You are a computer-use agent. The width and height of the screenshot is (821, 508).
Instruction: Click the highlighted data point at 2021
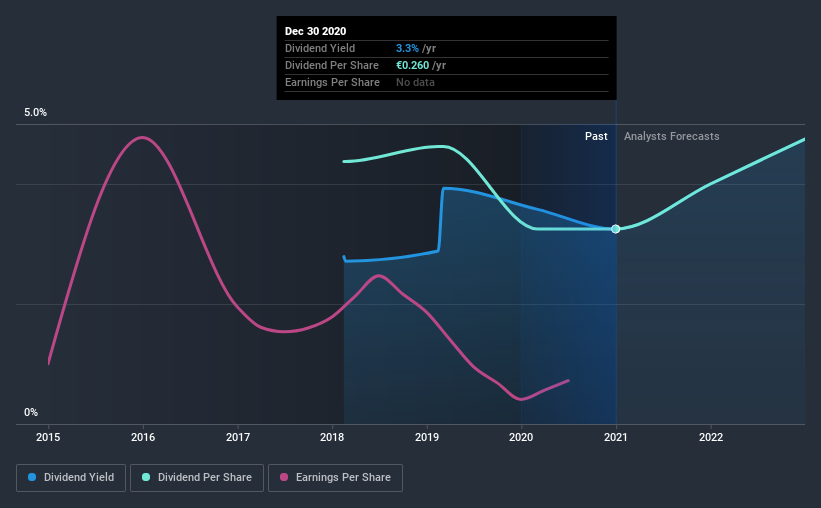point(616,229)
